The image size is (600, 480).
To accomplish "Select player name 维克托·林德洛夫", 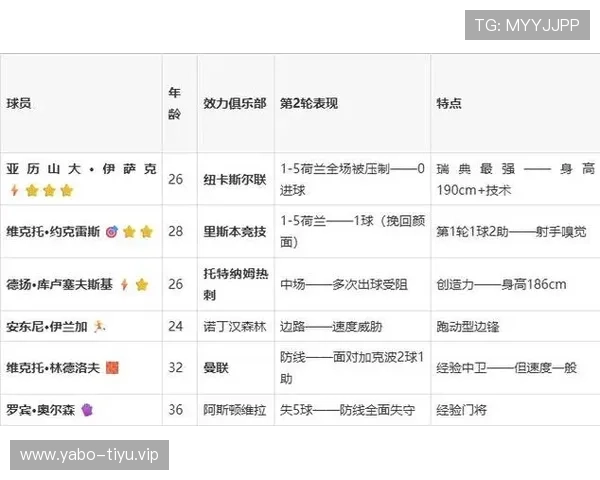I will (53, 368).
